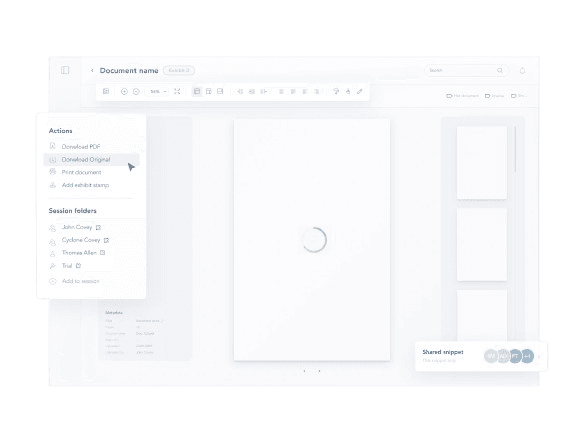The height and width of the screenshot is (433, 577).
Task: Go to previous page arrow below document
Action: coord(304,371)
